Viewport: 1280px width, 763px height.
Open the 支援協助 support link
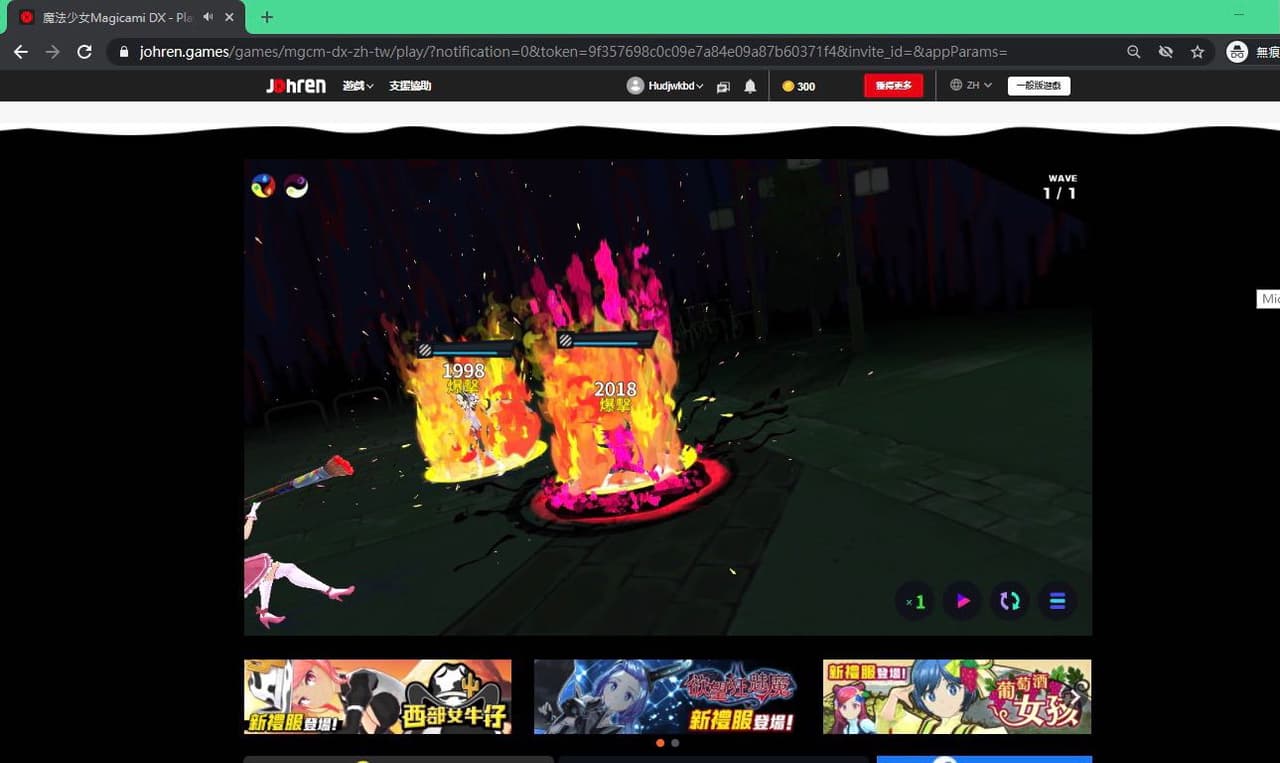click(410, 86)
